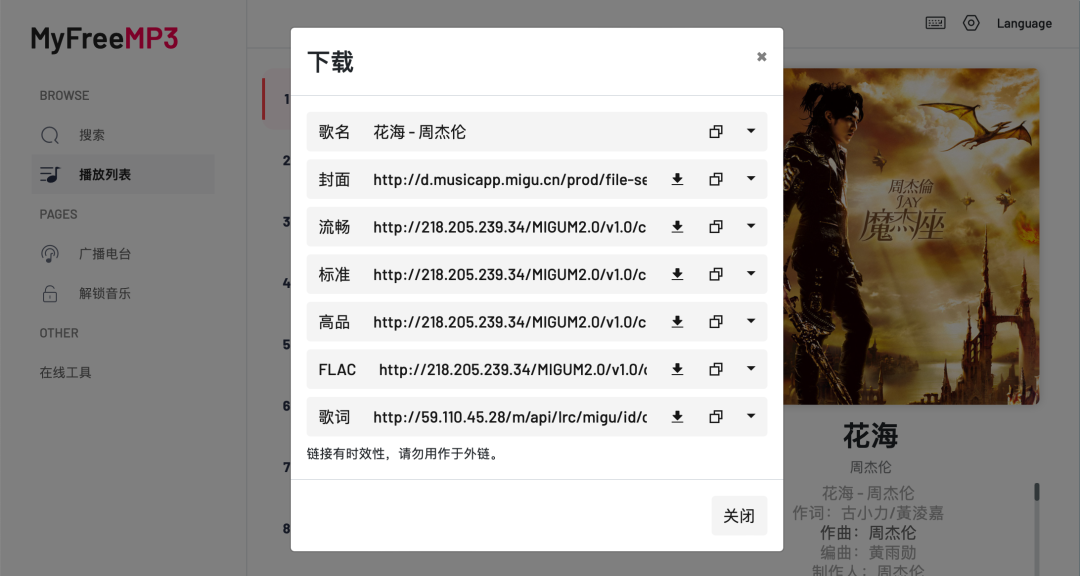
Task: Download the 封面 cover image file
Action: [677, 179]
